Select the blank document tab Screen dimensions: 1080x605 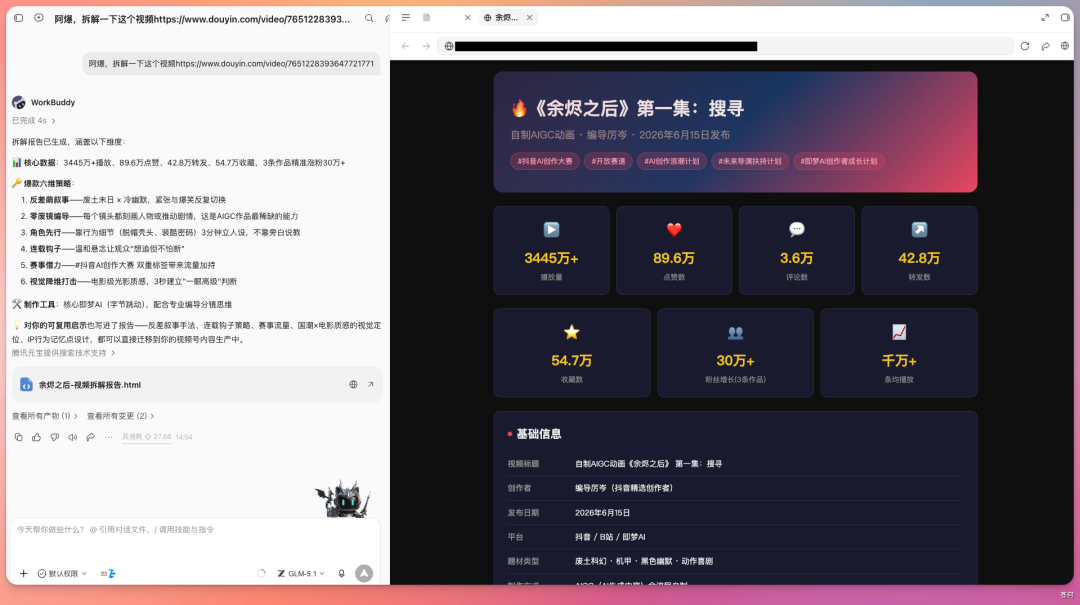[427, 18]
